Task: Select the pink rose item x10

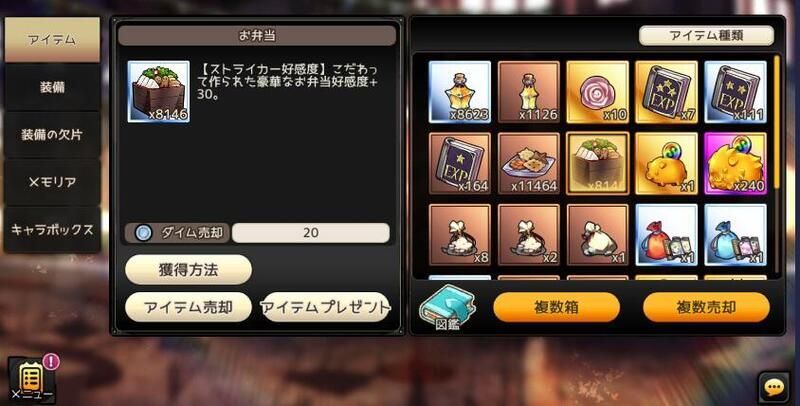Action: tap(597, 92)
